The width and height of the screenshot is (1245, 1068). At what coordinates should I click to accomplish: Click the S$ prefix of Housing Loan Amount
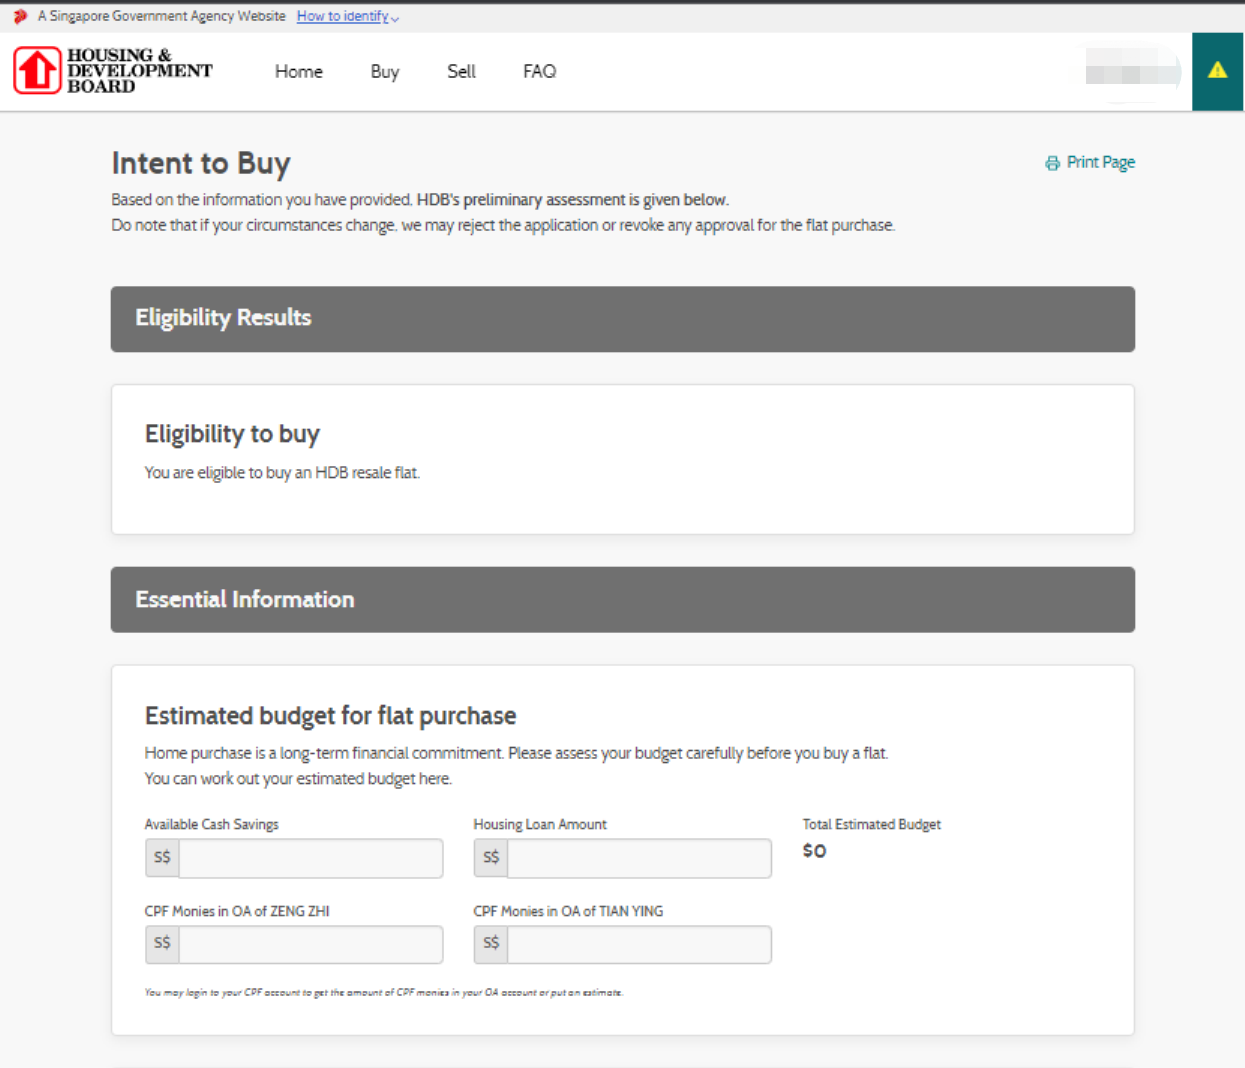coord(491,858)
